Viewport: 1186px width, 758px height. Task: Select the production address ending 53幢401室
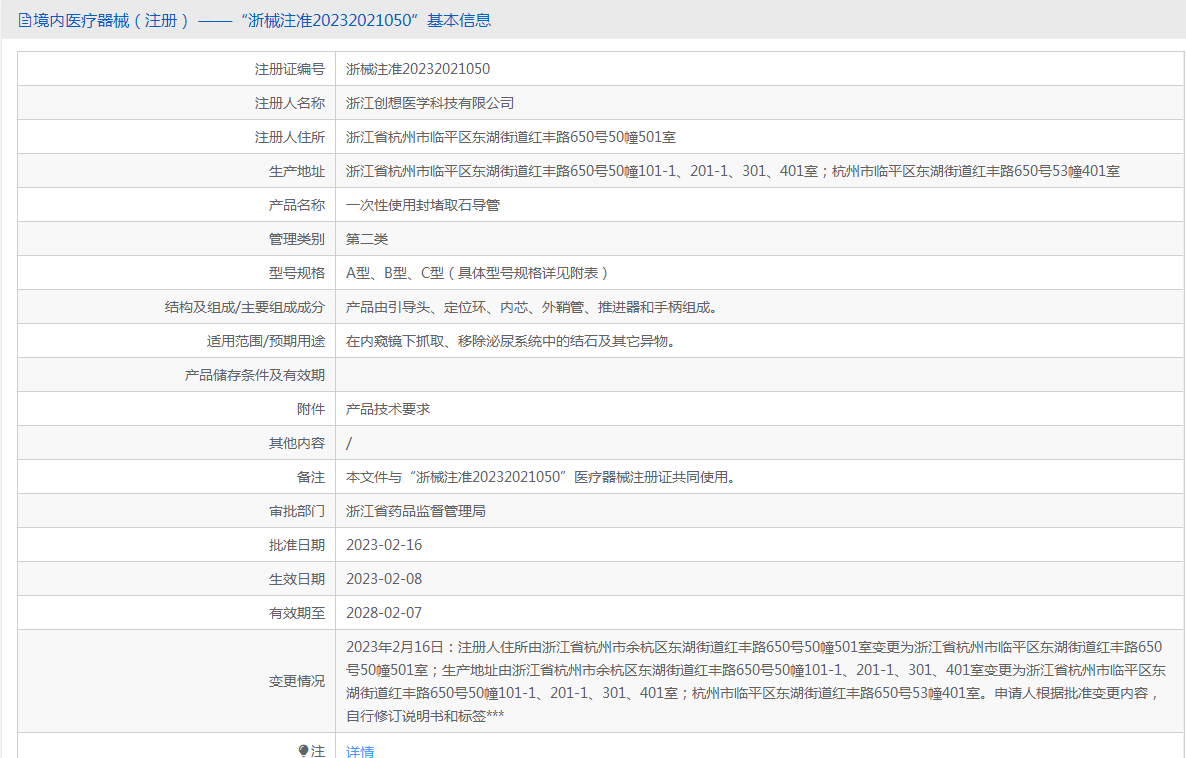(732, 171)
